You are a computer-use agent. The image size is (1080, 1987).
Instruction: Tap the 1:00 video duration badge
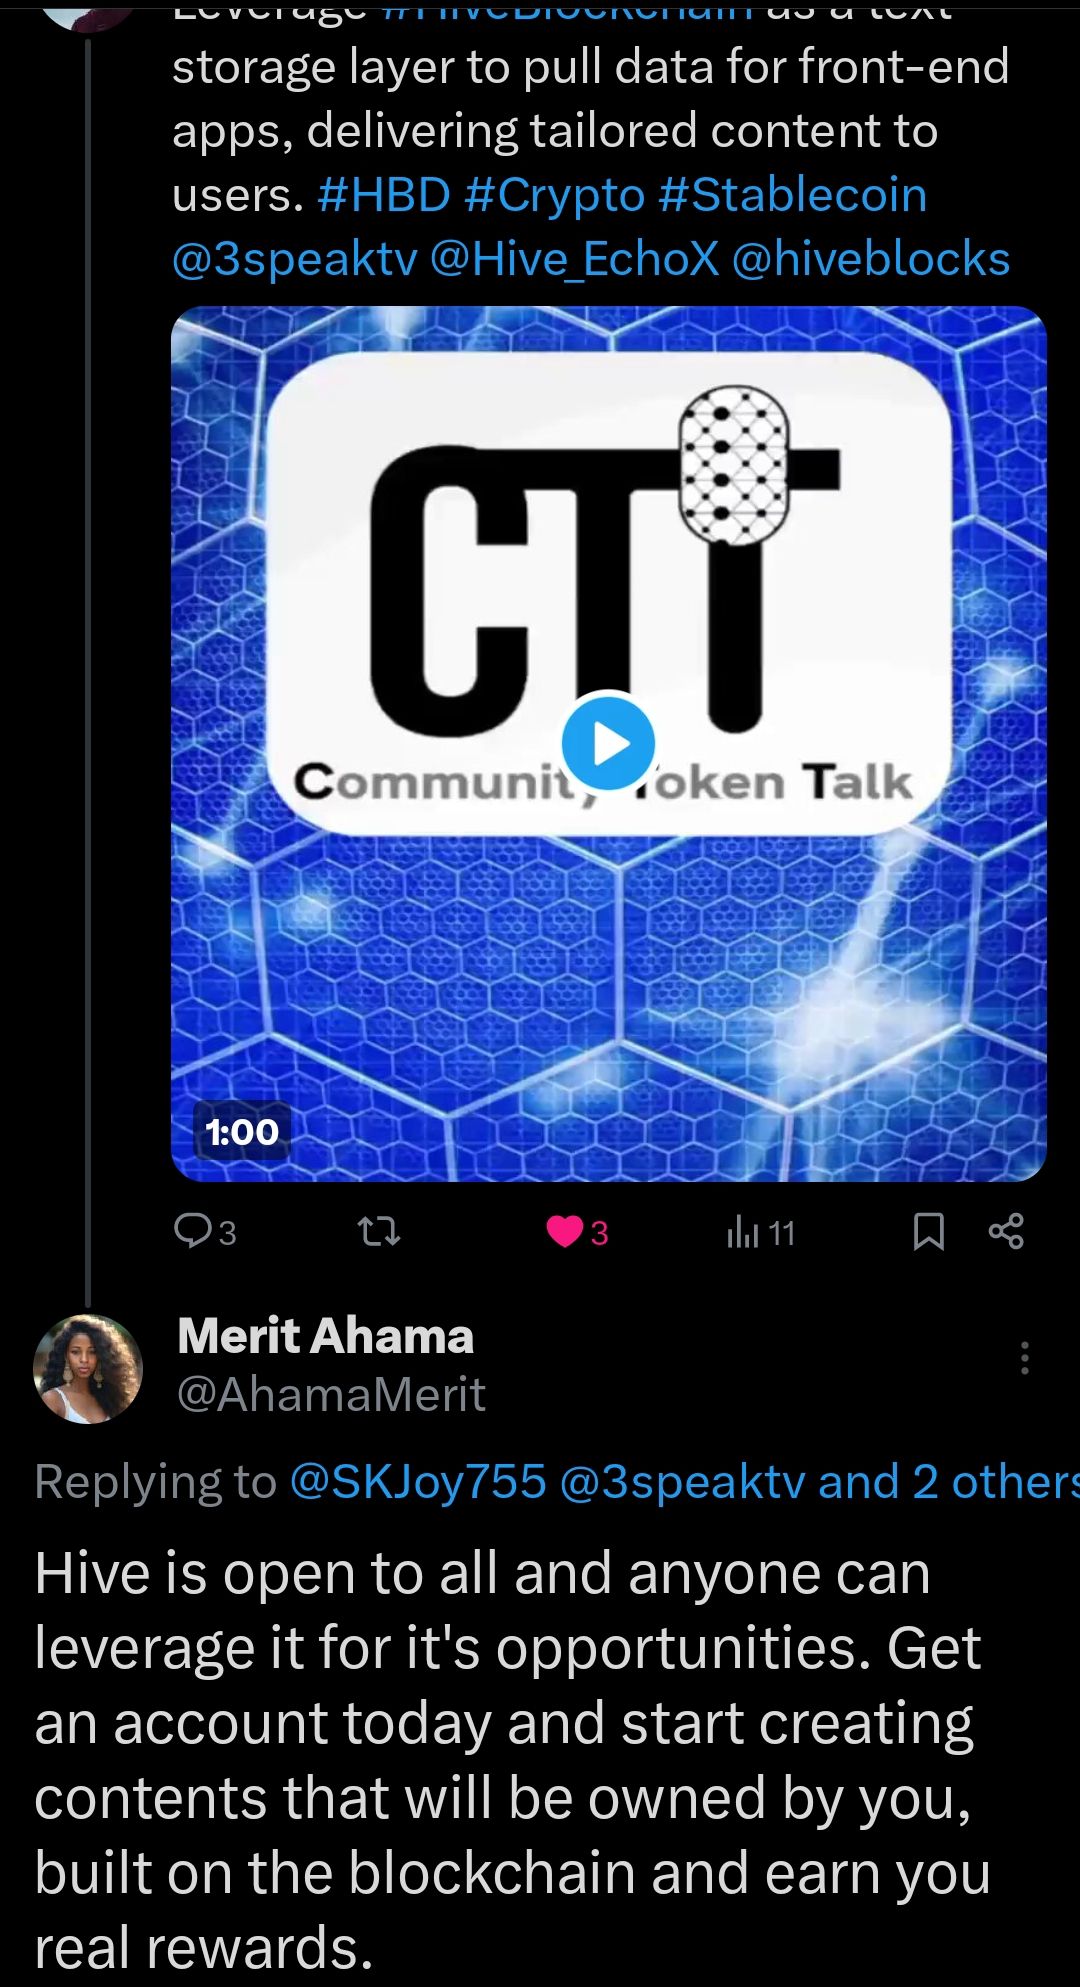(x=242, y=1132)
